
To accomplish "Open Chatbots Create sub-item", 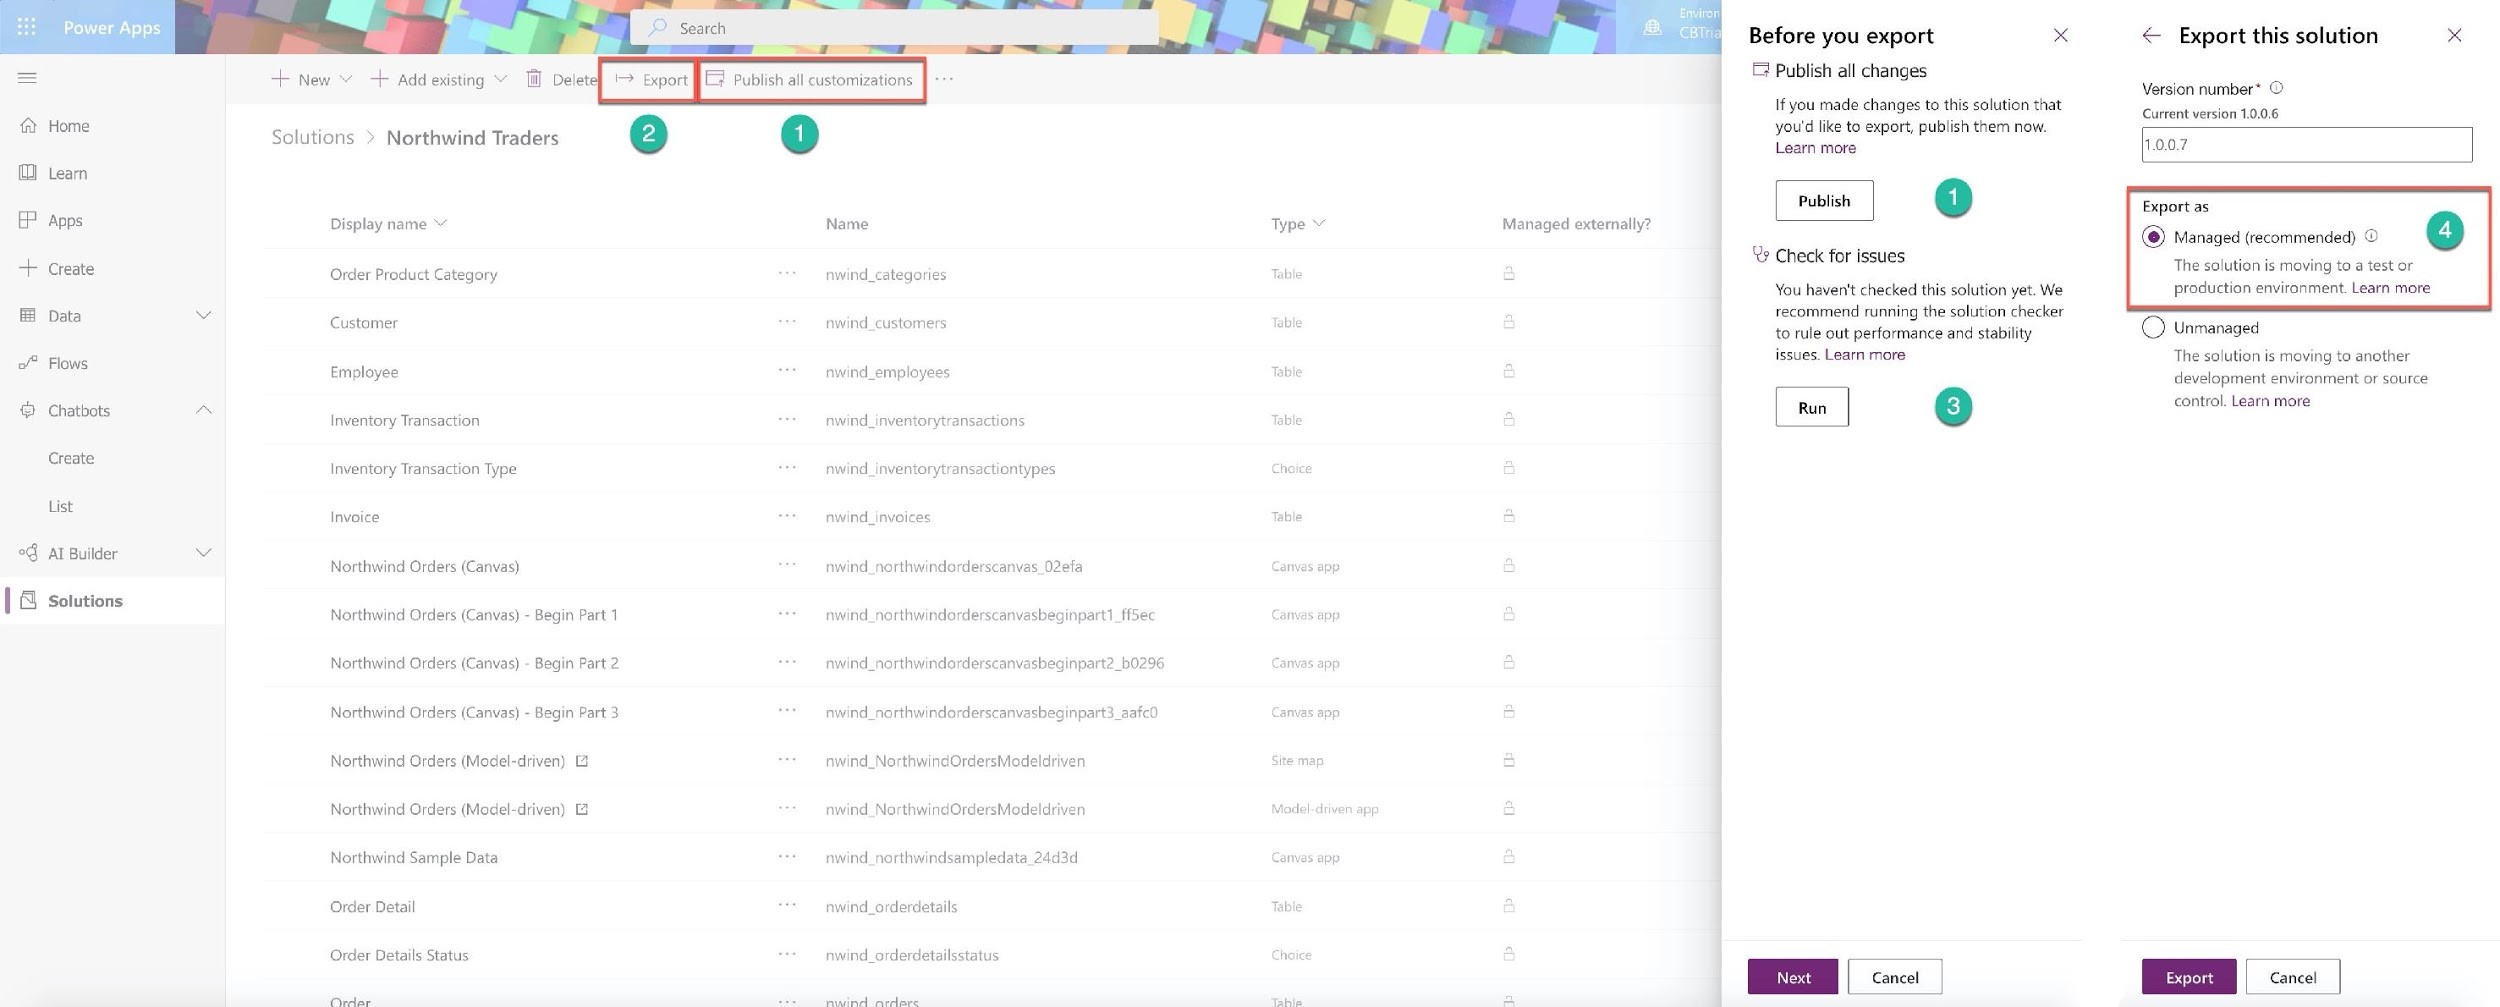I will click(x=71, y=458).
